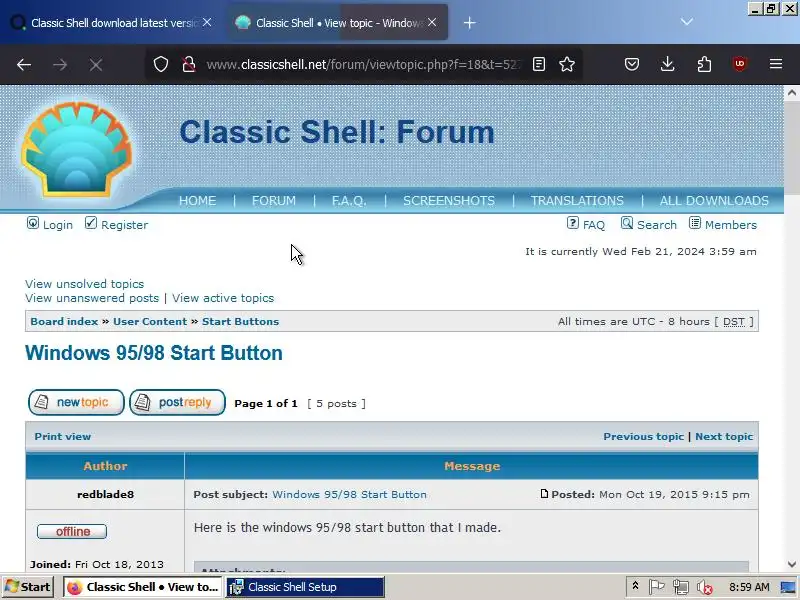800x600 pixels.
Task: Open the Downloads panel icon
Action: 667,64
